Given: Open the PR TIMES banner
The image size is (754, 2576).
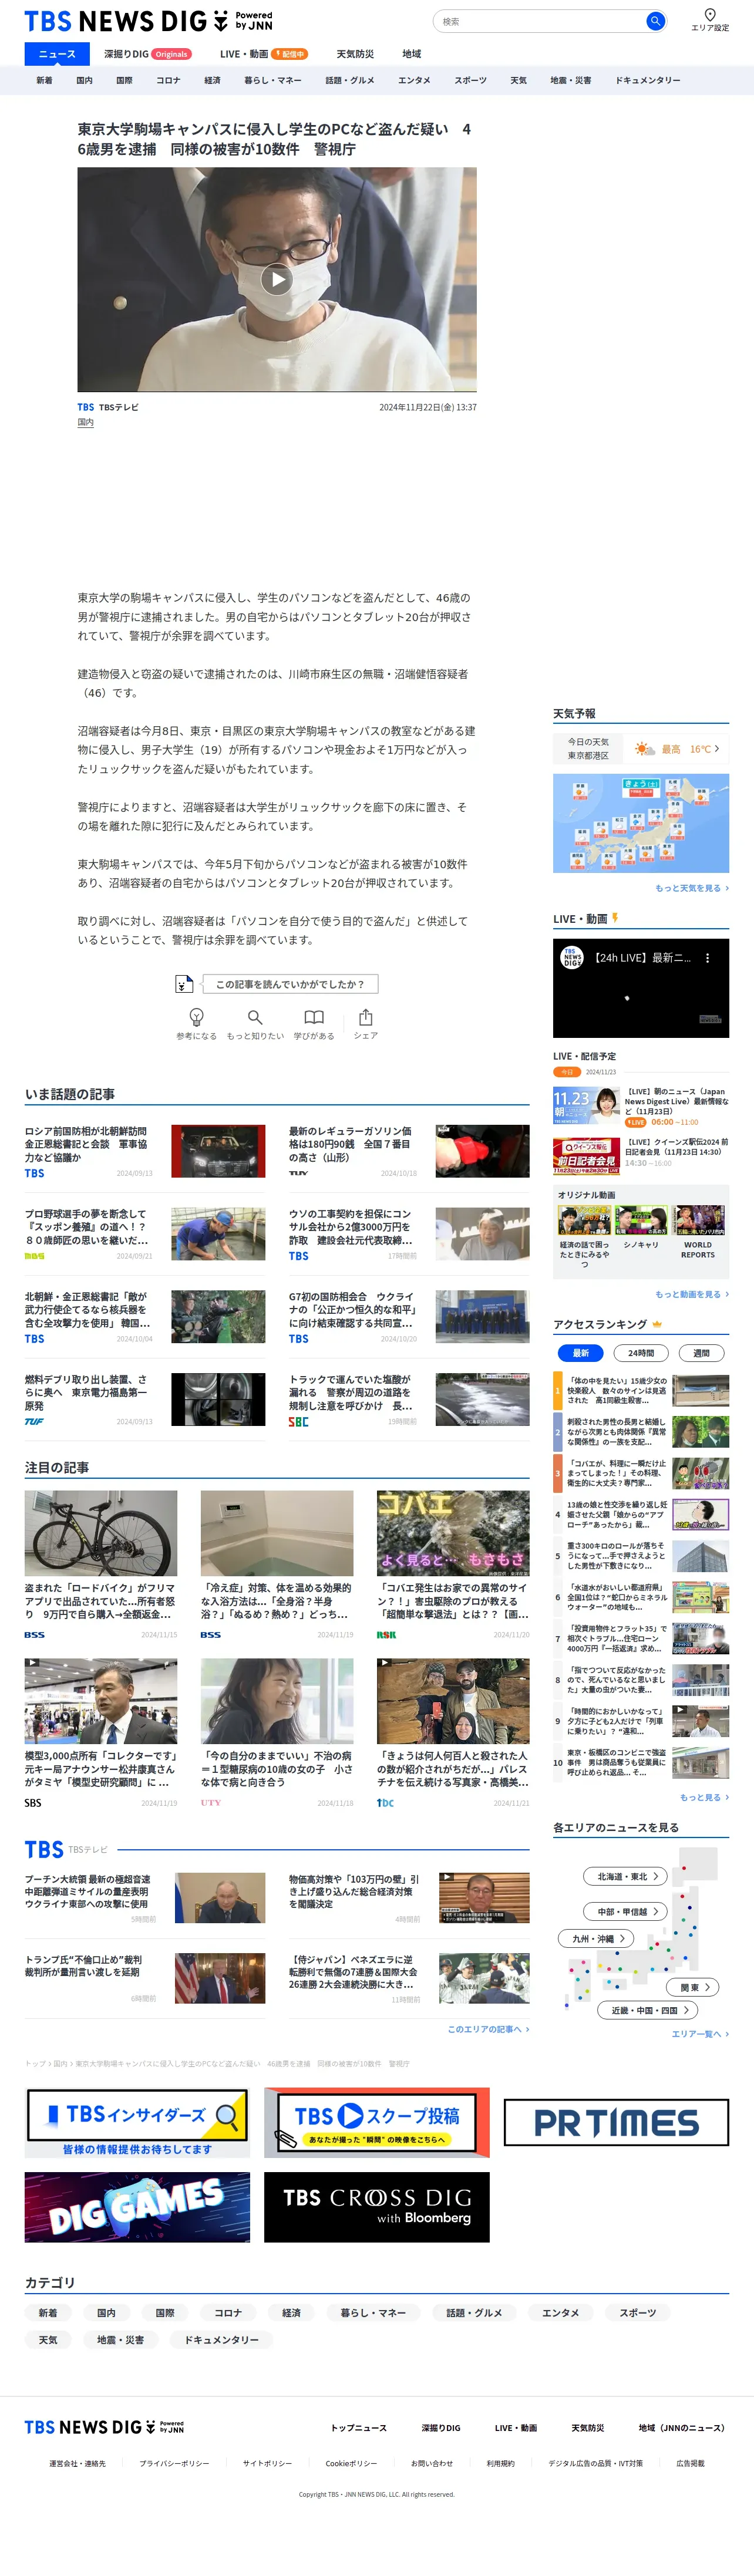Looking at the screenshot, I should [x=616, y=2122].
